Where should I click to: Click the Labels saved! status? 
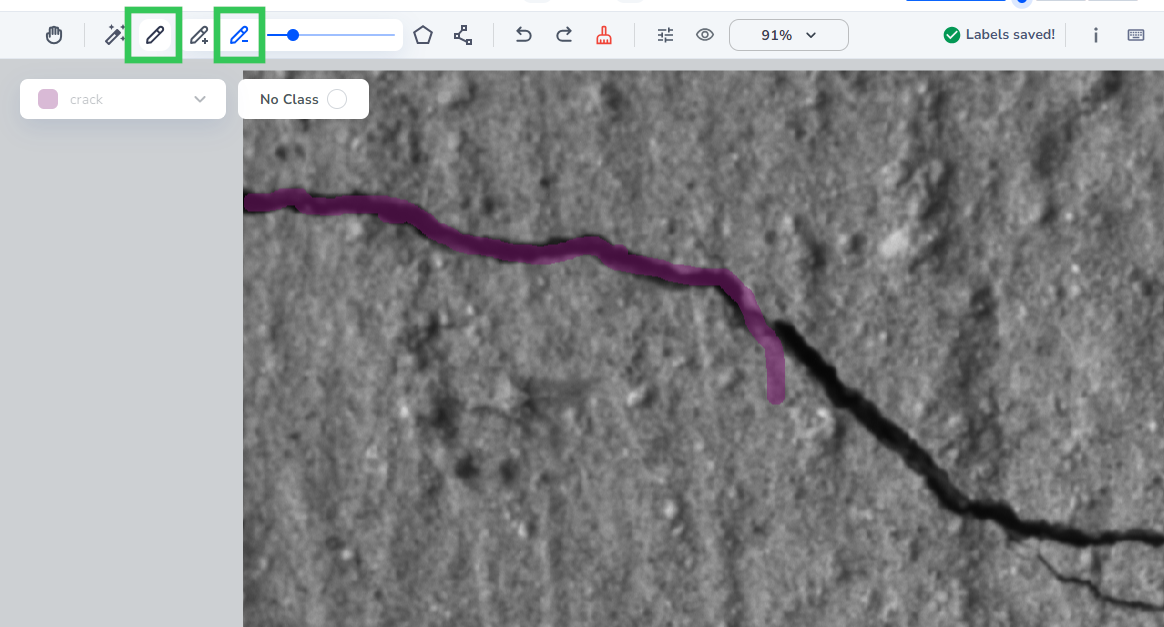tap(999, 35)
